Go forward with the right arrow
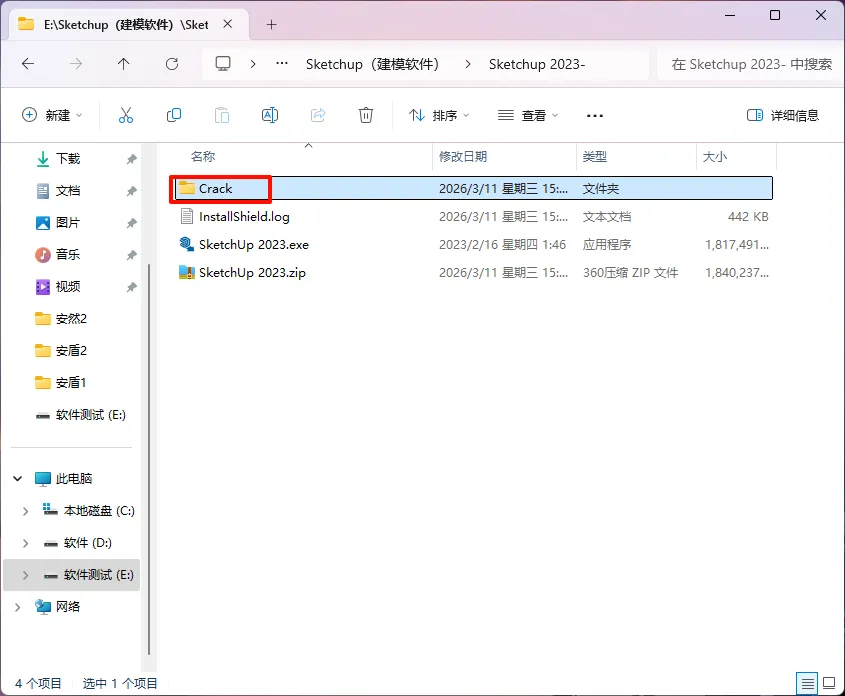The width and height of the screenshot is (845, 696). tap(76, 64)
